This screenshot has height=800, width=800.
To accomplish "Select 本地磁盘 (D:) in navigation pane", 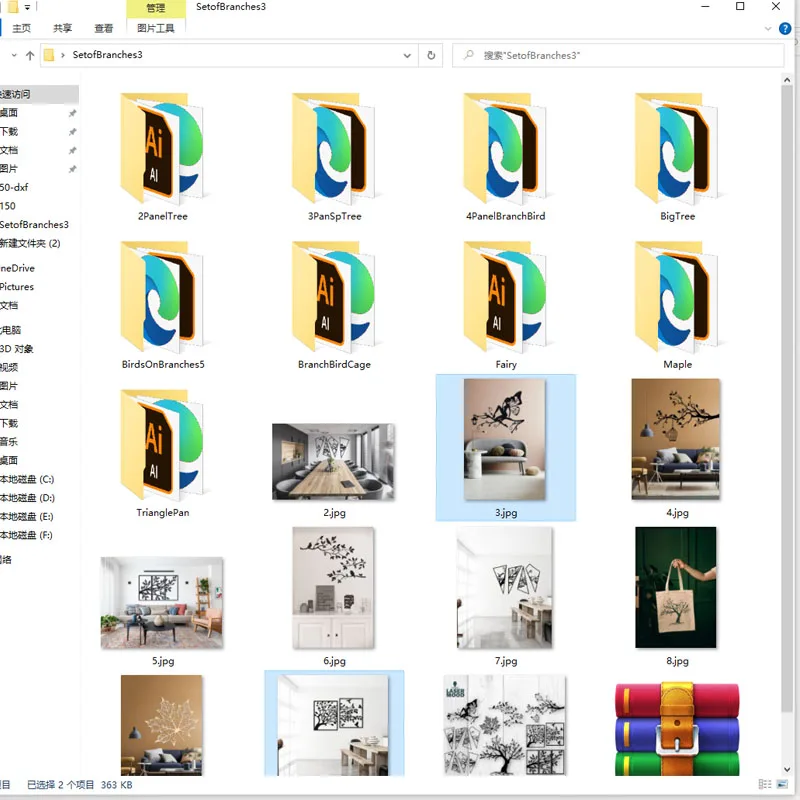I will [27, 498].
